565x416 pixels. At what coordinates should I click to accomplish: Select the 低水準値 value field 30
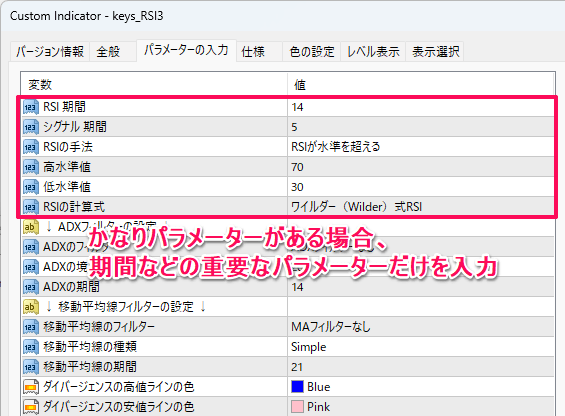[421, 187]
